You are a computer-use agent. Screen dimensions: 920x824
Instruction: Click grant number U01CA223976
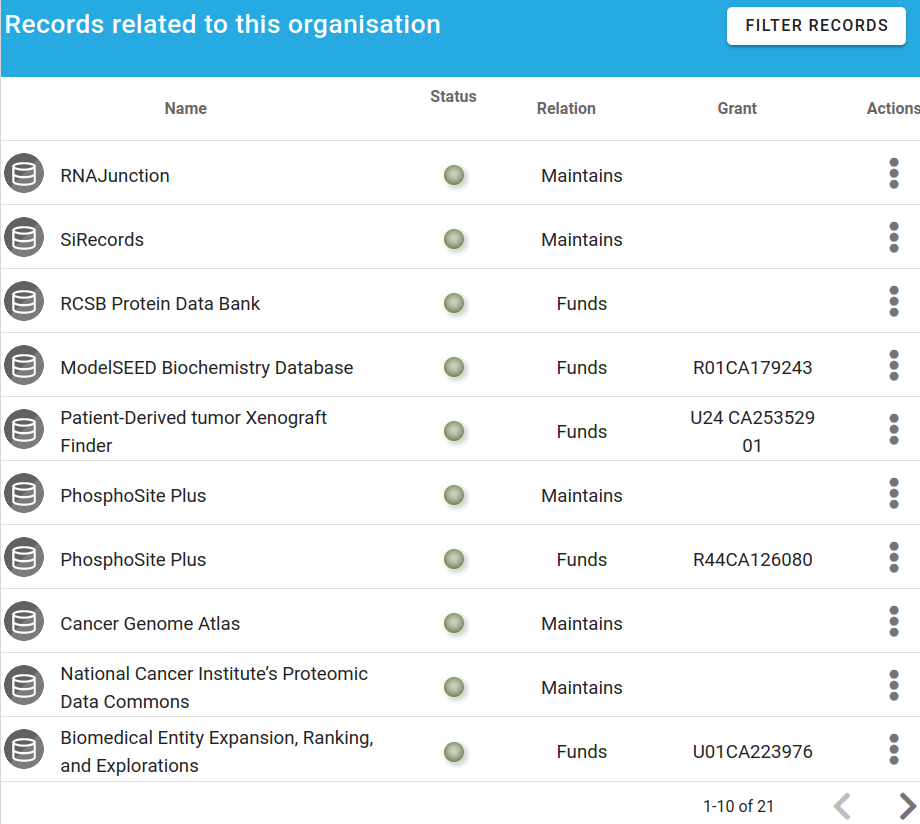752,751
